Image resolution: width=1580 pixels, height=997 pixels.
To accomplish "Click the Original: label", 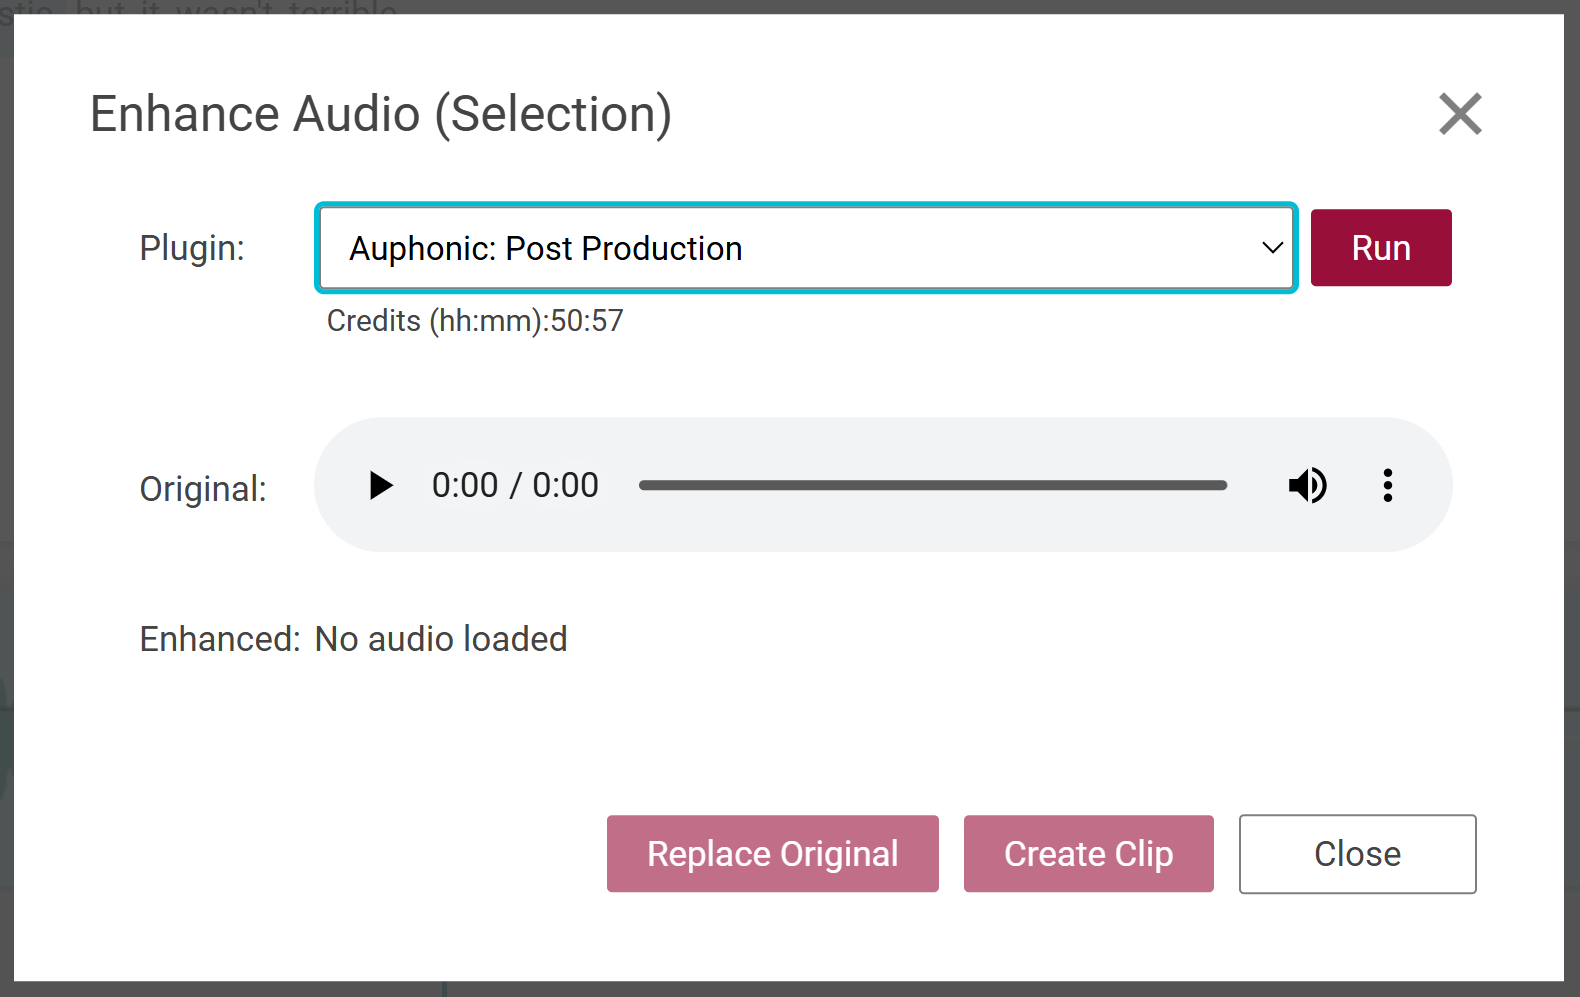I will click(x=203, y=489).
